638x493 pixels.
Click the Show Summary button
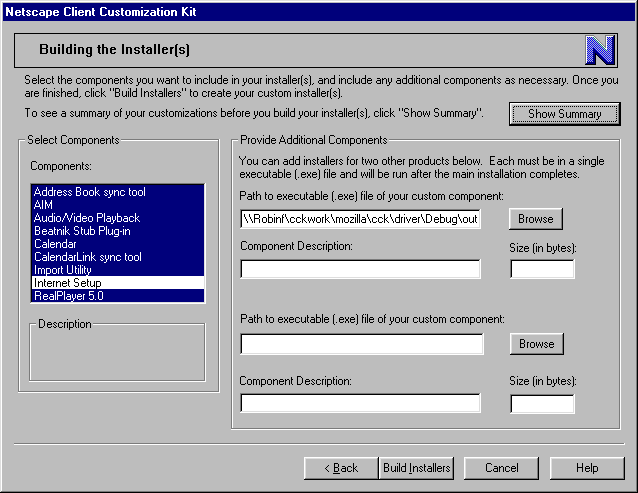[564, 114]
